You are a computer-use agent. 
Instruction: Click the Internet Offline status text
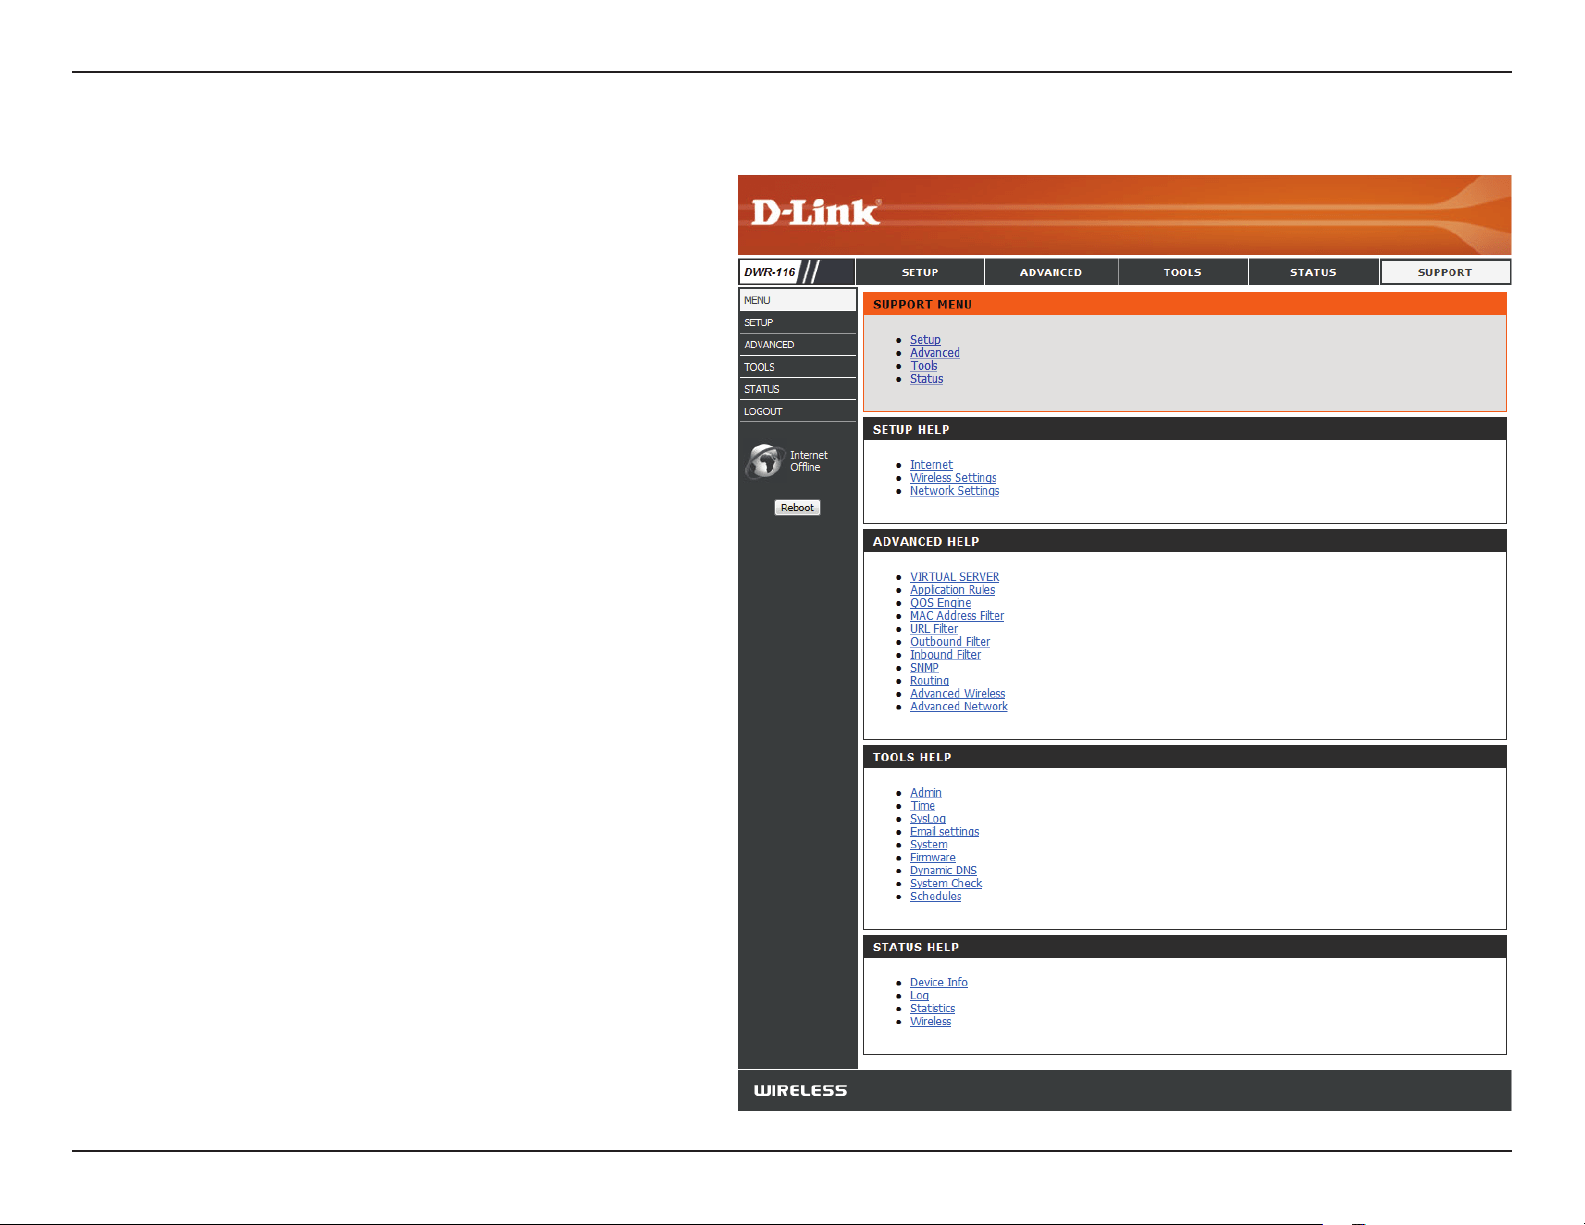point(808,461)
